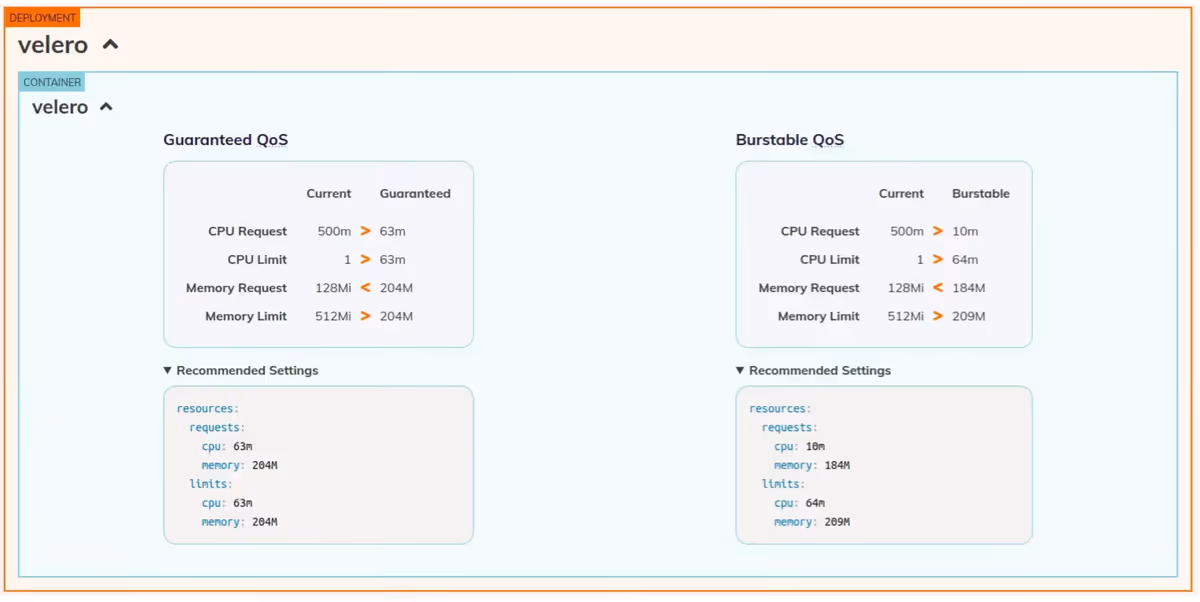
Task: Click the orange DEPLOYMENT badge
Action: tap(42, 18)
